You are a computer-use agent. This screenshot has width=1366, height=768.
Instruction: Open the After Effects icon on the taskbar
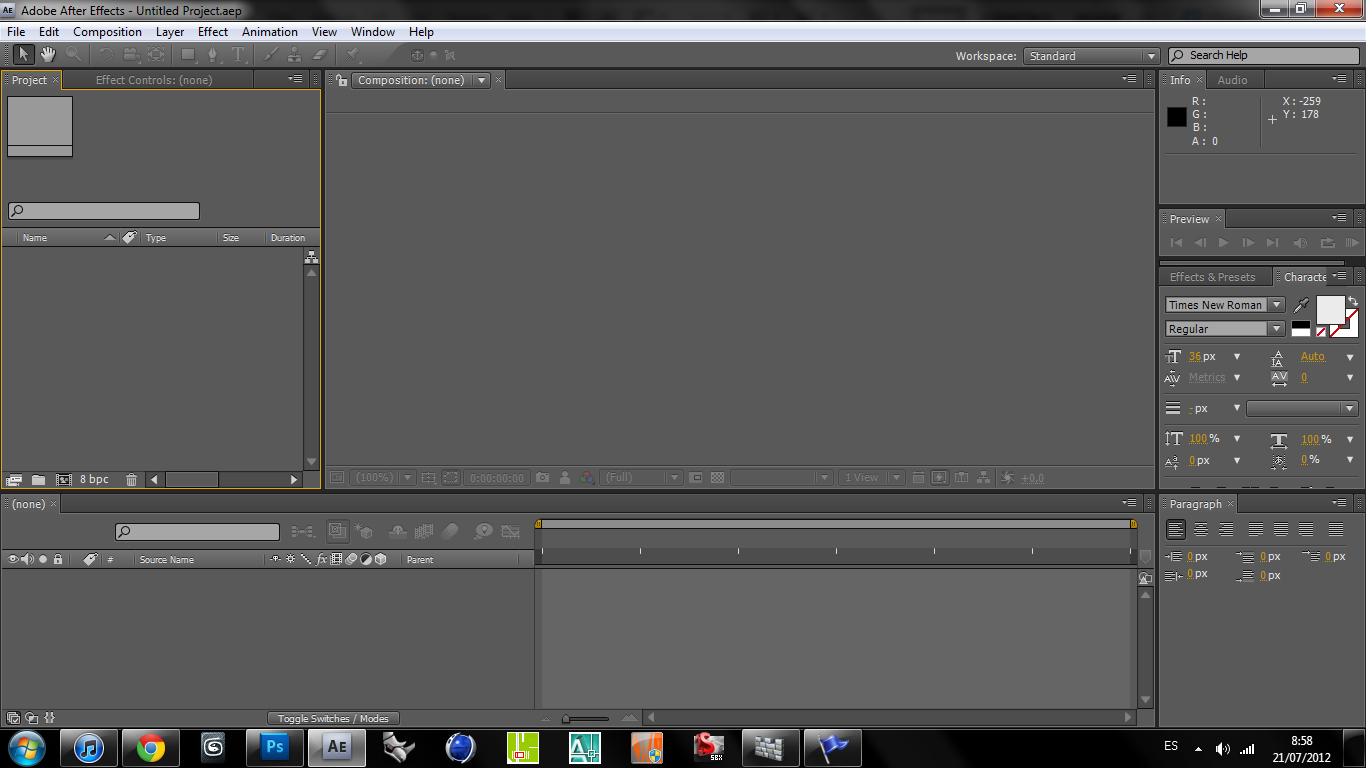point(336,747)
